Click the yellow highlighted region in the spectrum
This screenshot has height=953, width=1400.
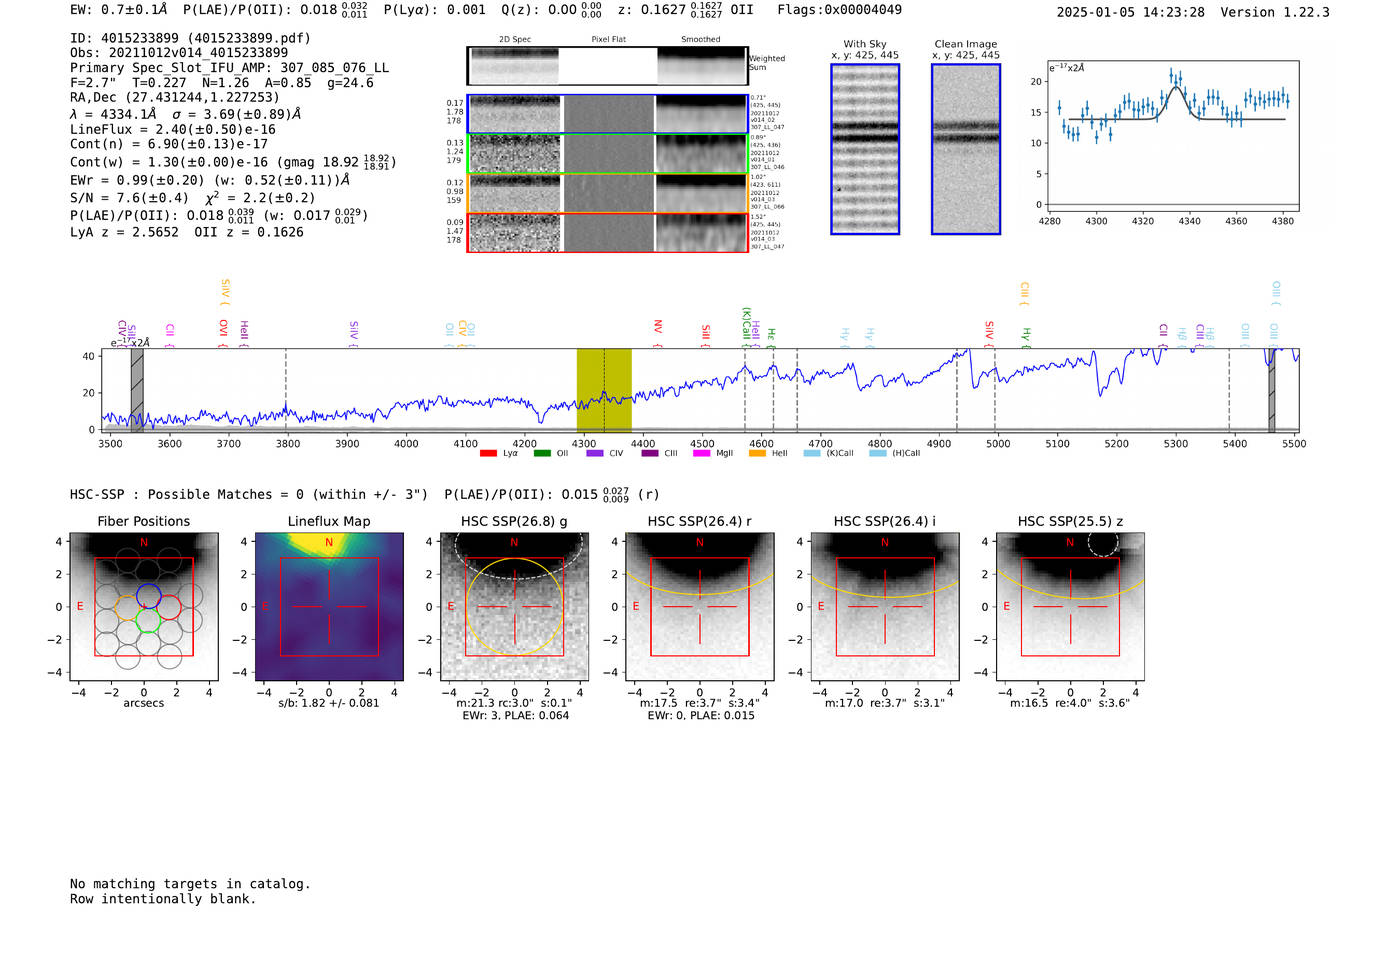point(604,390)
